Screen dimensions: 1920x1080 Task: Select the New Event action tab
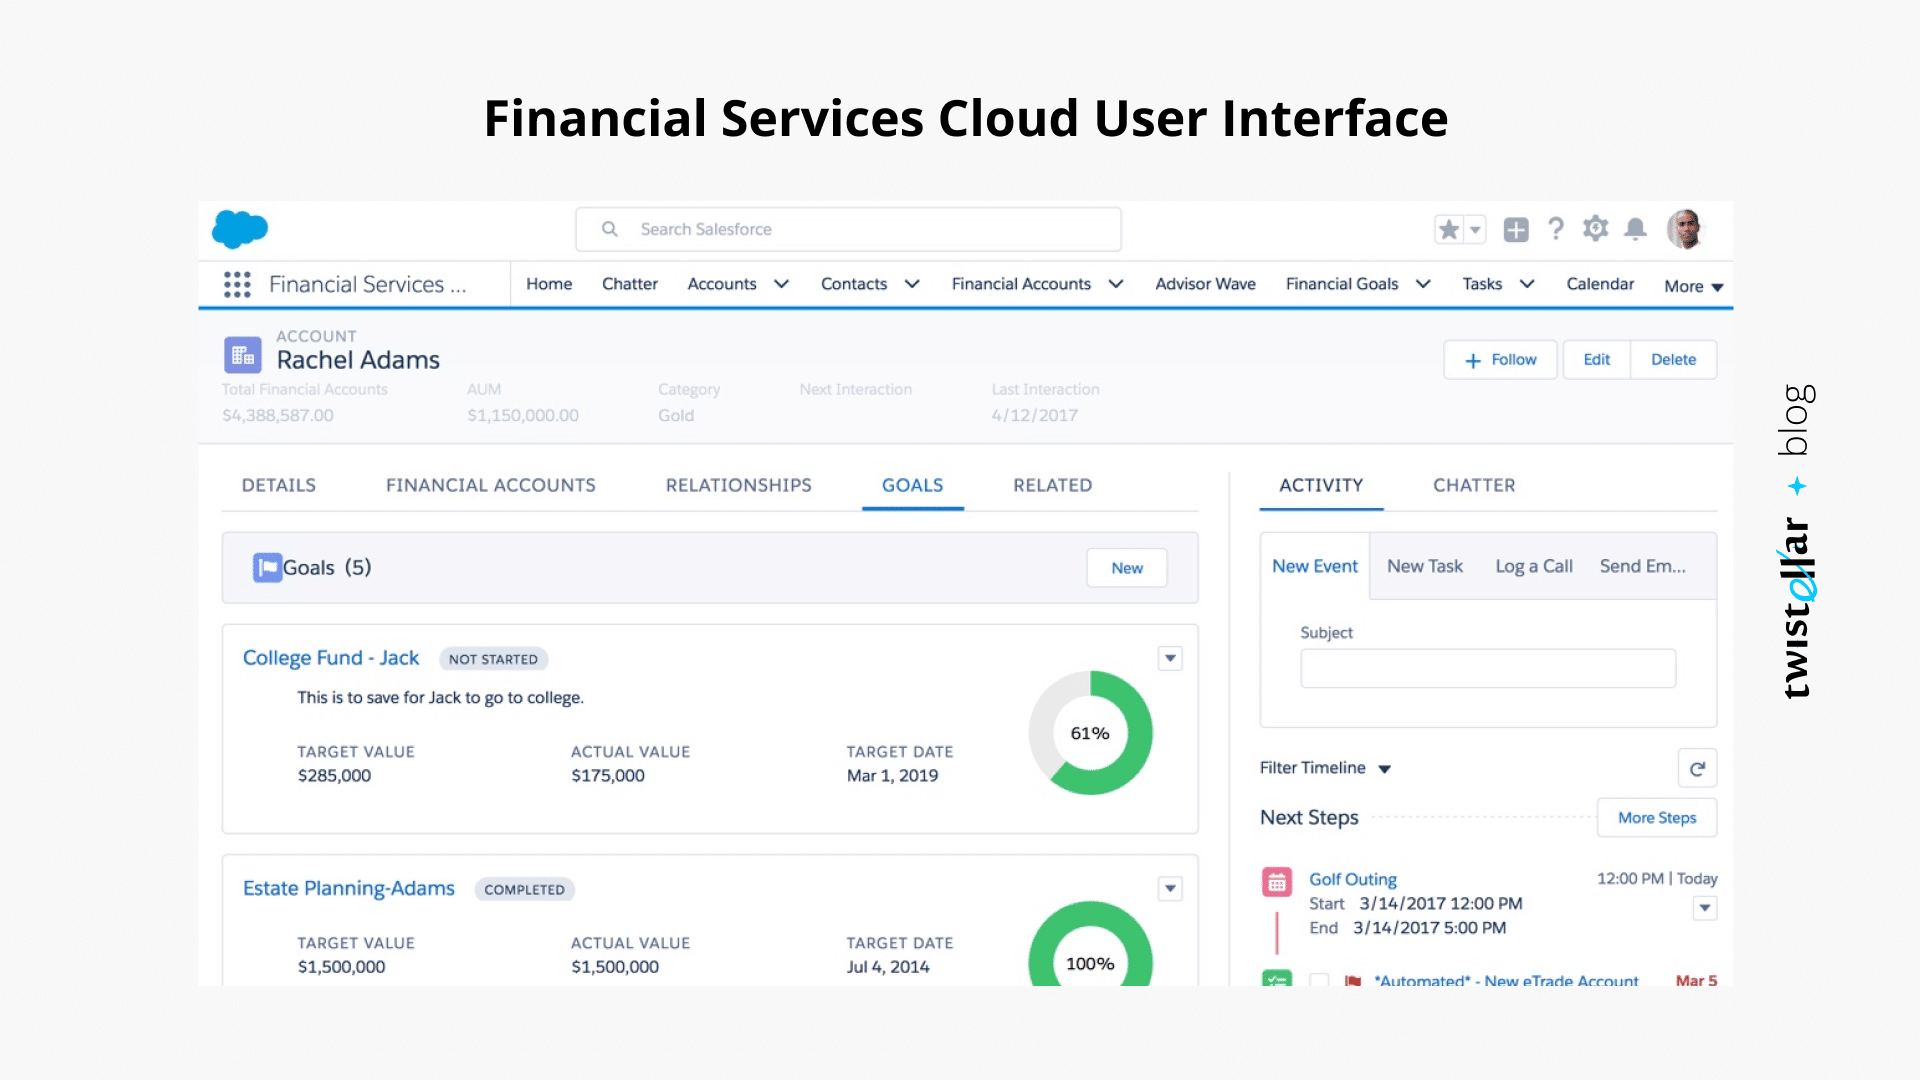(1315, 566)
